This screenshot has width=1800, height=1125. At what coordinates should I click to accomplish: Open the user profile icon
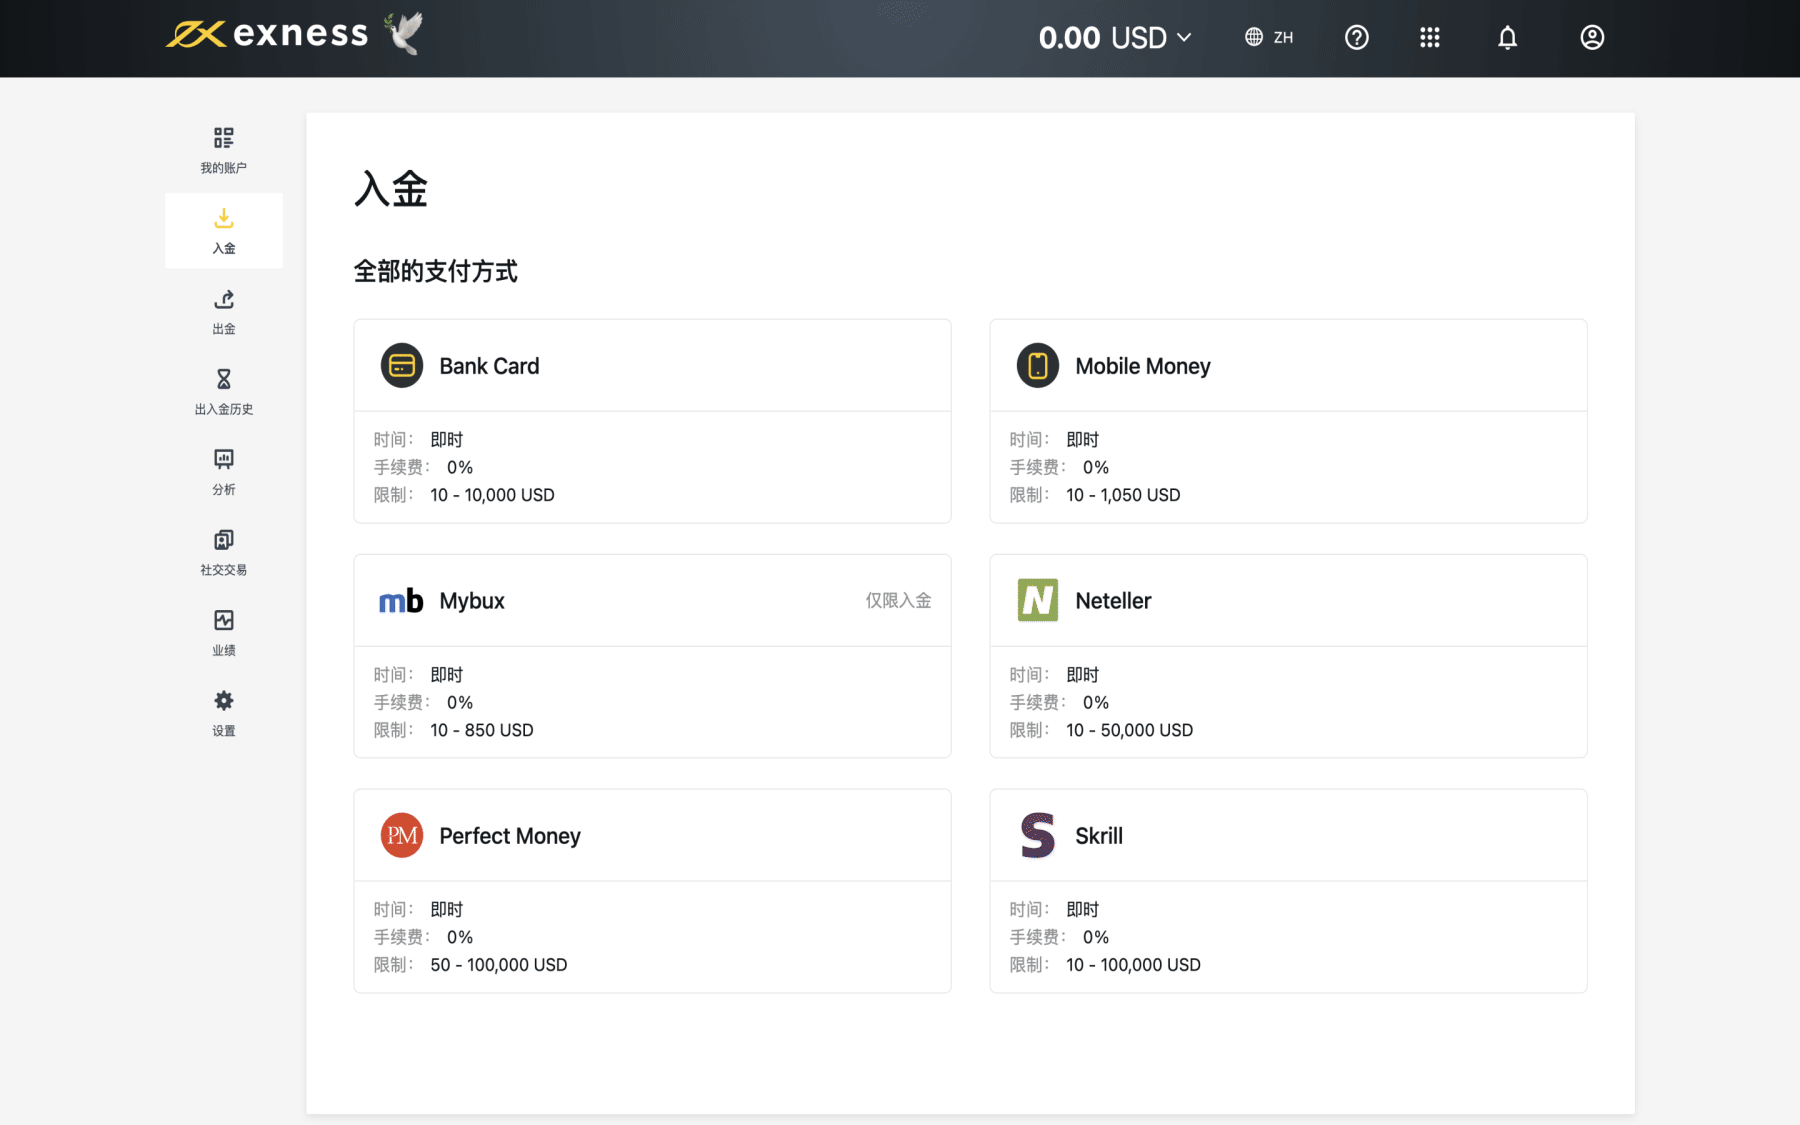click(x=1592, y=37)
